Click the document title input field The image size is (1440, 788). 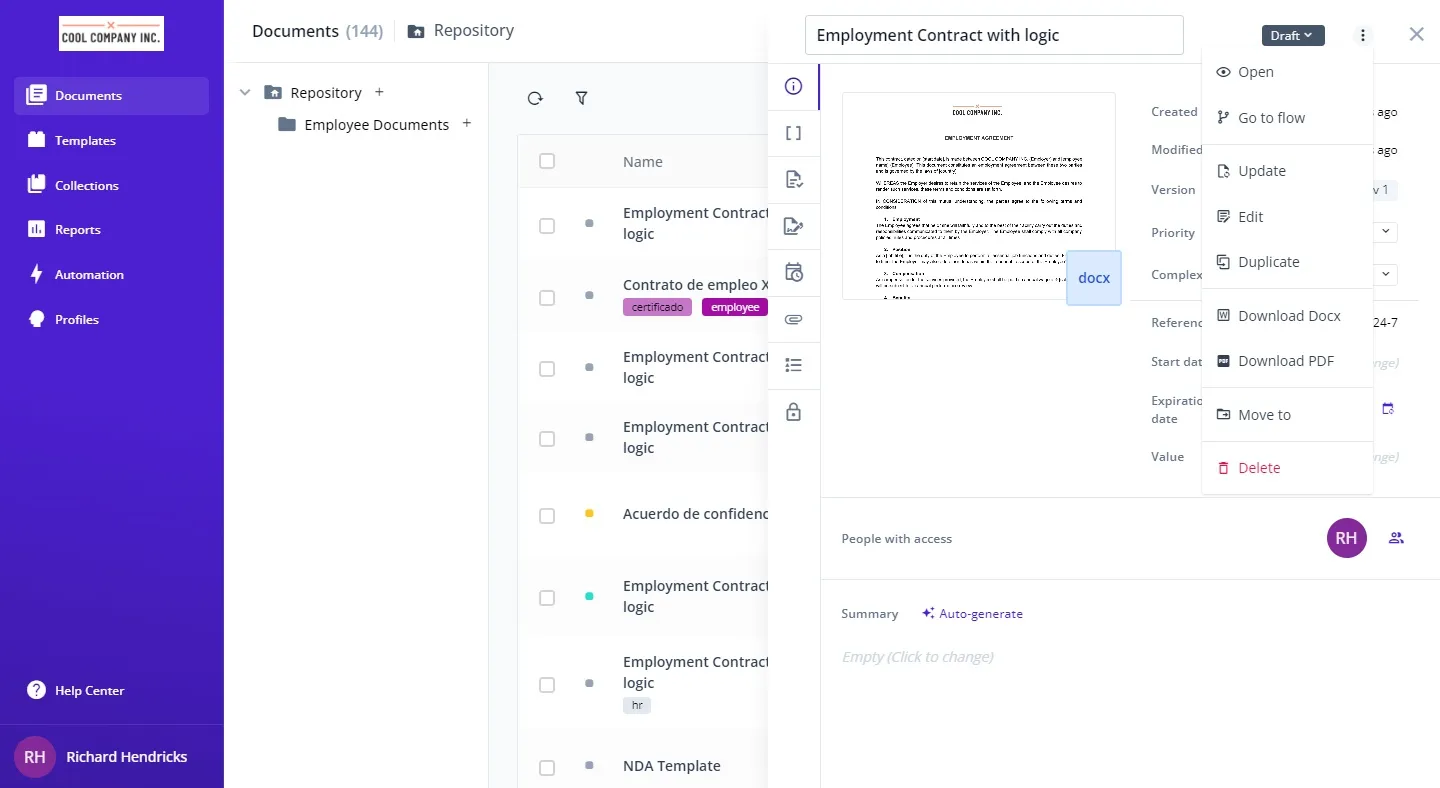[x=993, y=35]
